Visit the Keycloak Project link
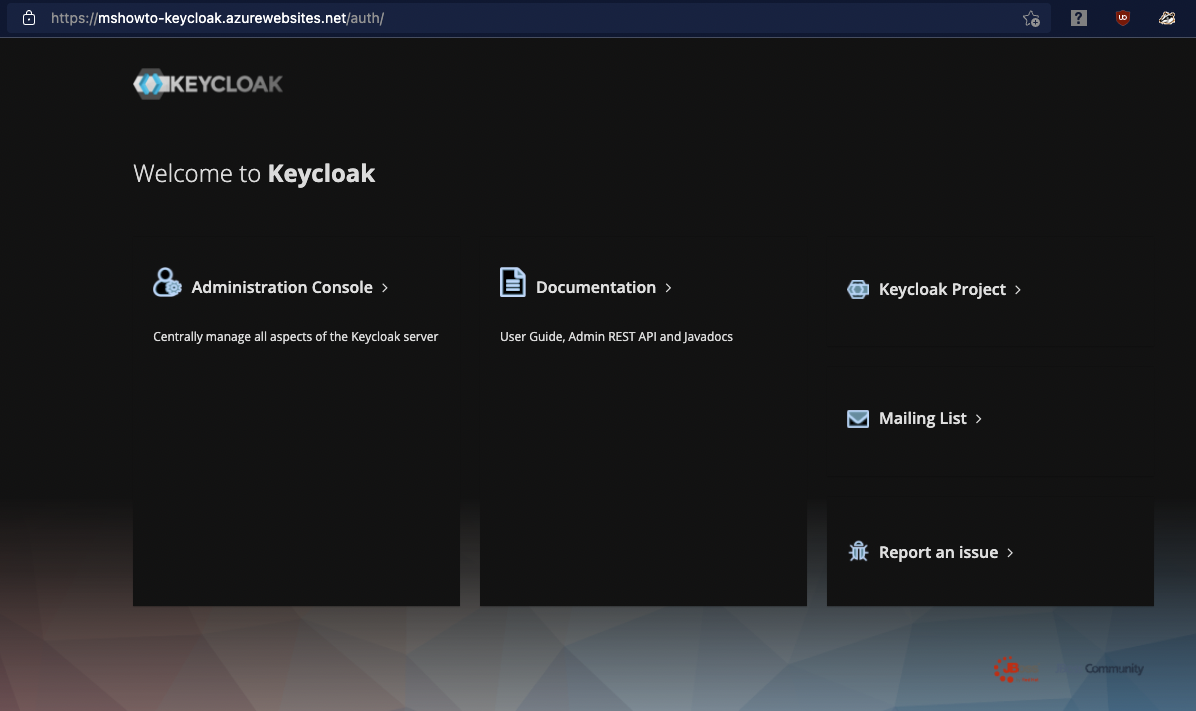1196x711 pixels. point(942,289)
